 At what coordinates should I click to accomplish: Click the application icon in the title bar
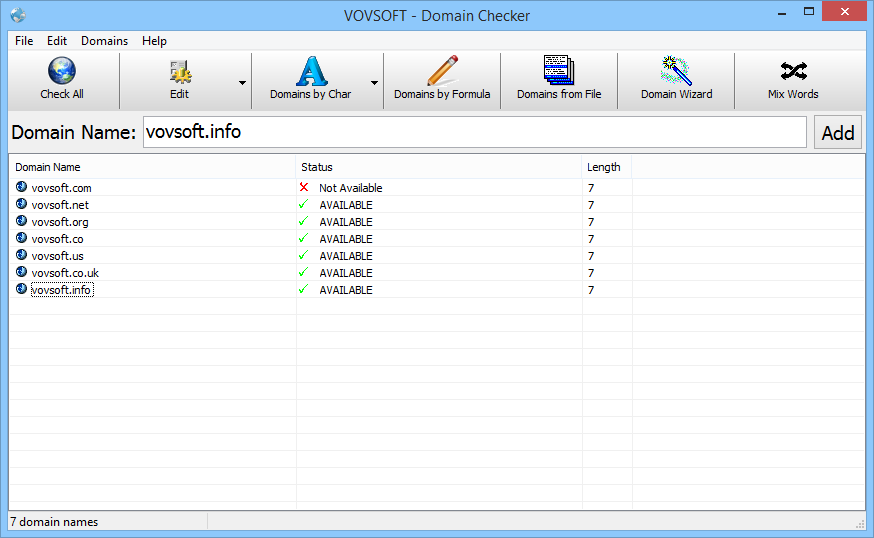pyautogui.click(x=18, y=15)
